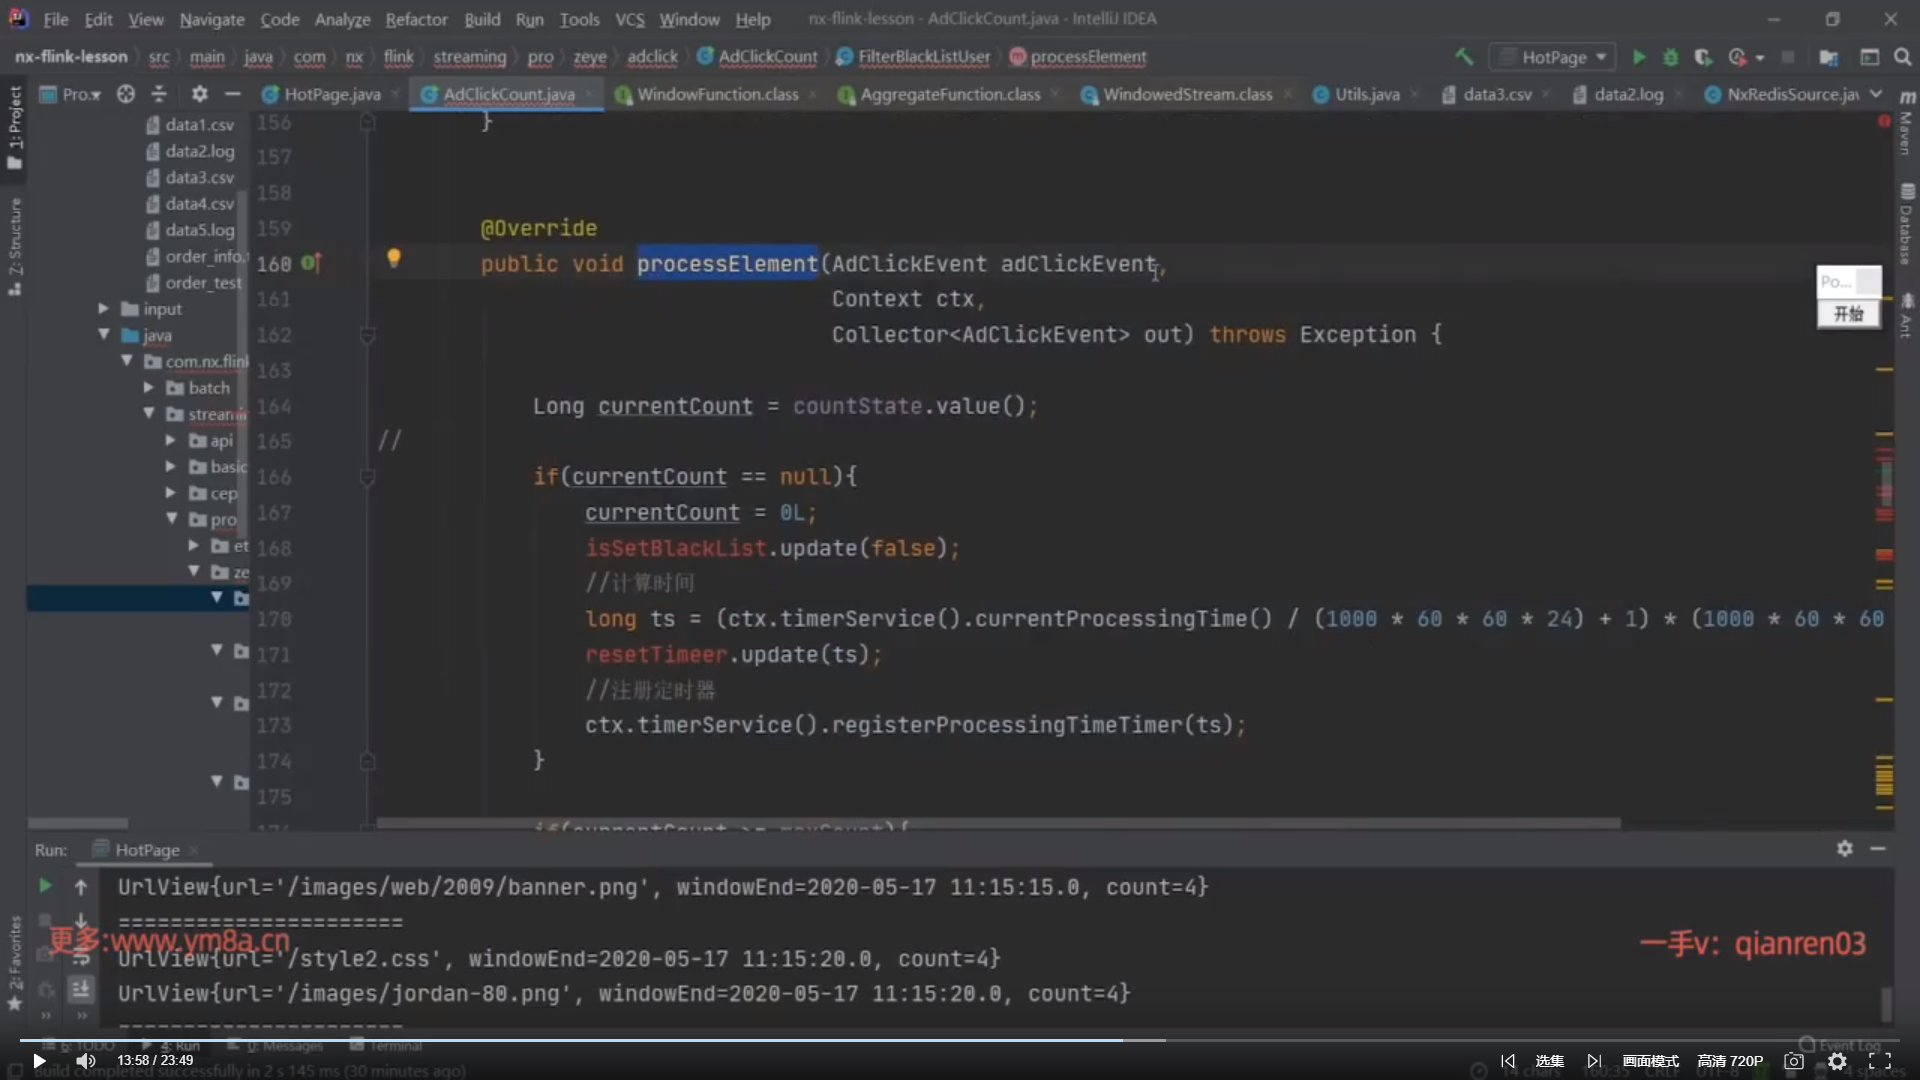Click the video screenshot camera icon
The width and height of the screenshot is (1920, 1080).
(x=1794, y=1061)
